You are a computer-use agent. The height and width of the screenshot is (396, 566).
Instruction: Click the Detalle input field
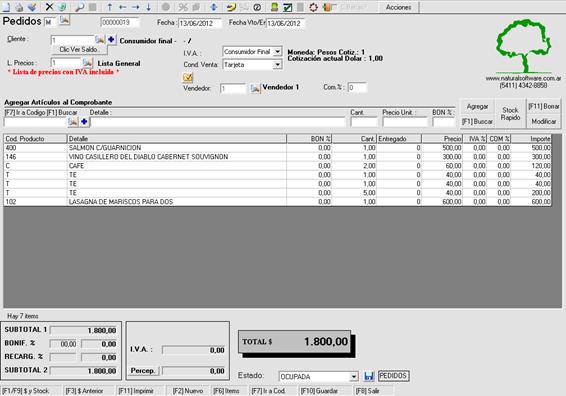click(x=218, y=122)
